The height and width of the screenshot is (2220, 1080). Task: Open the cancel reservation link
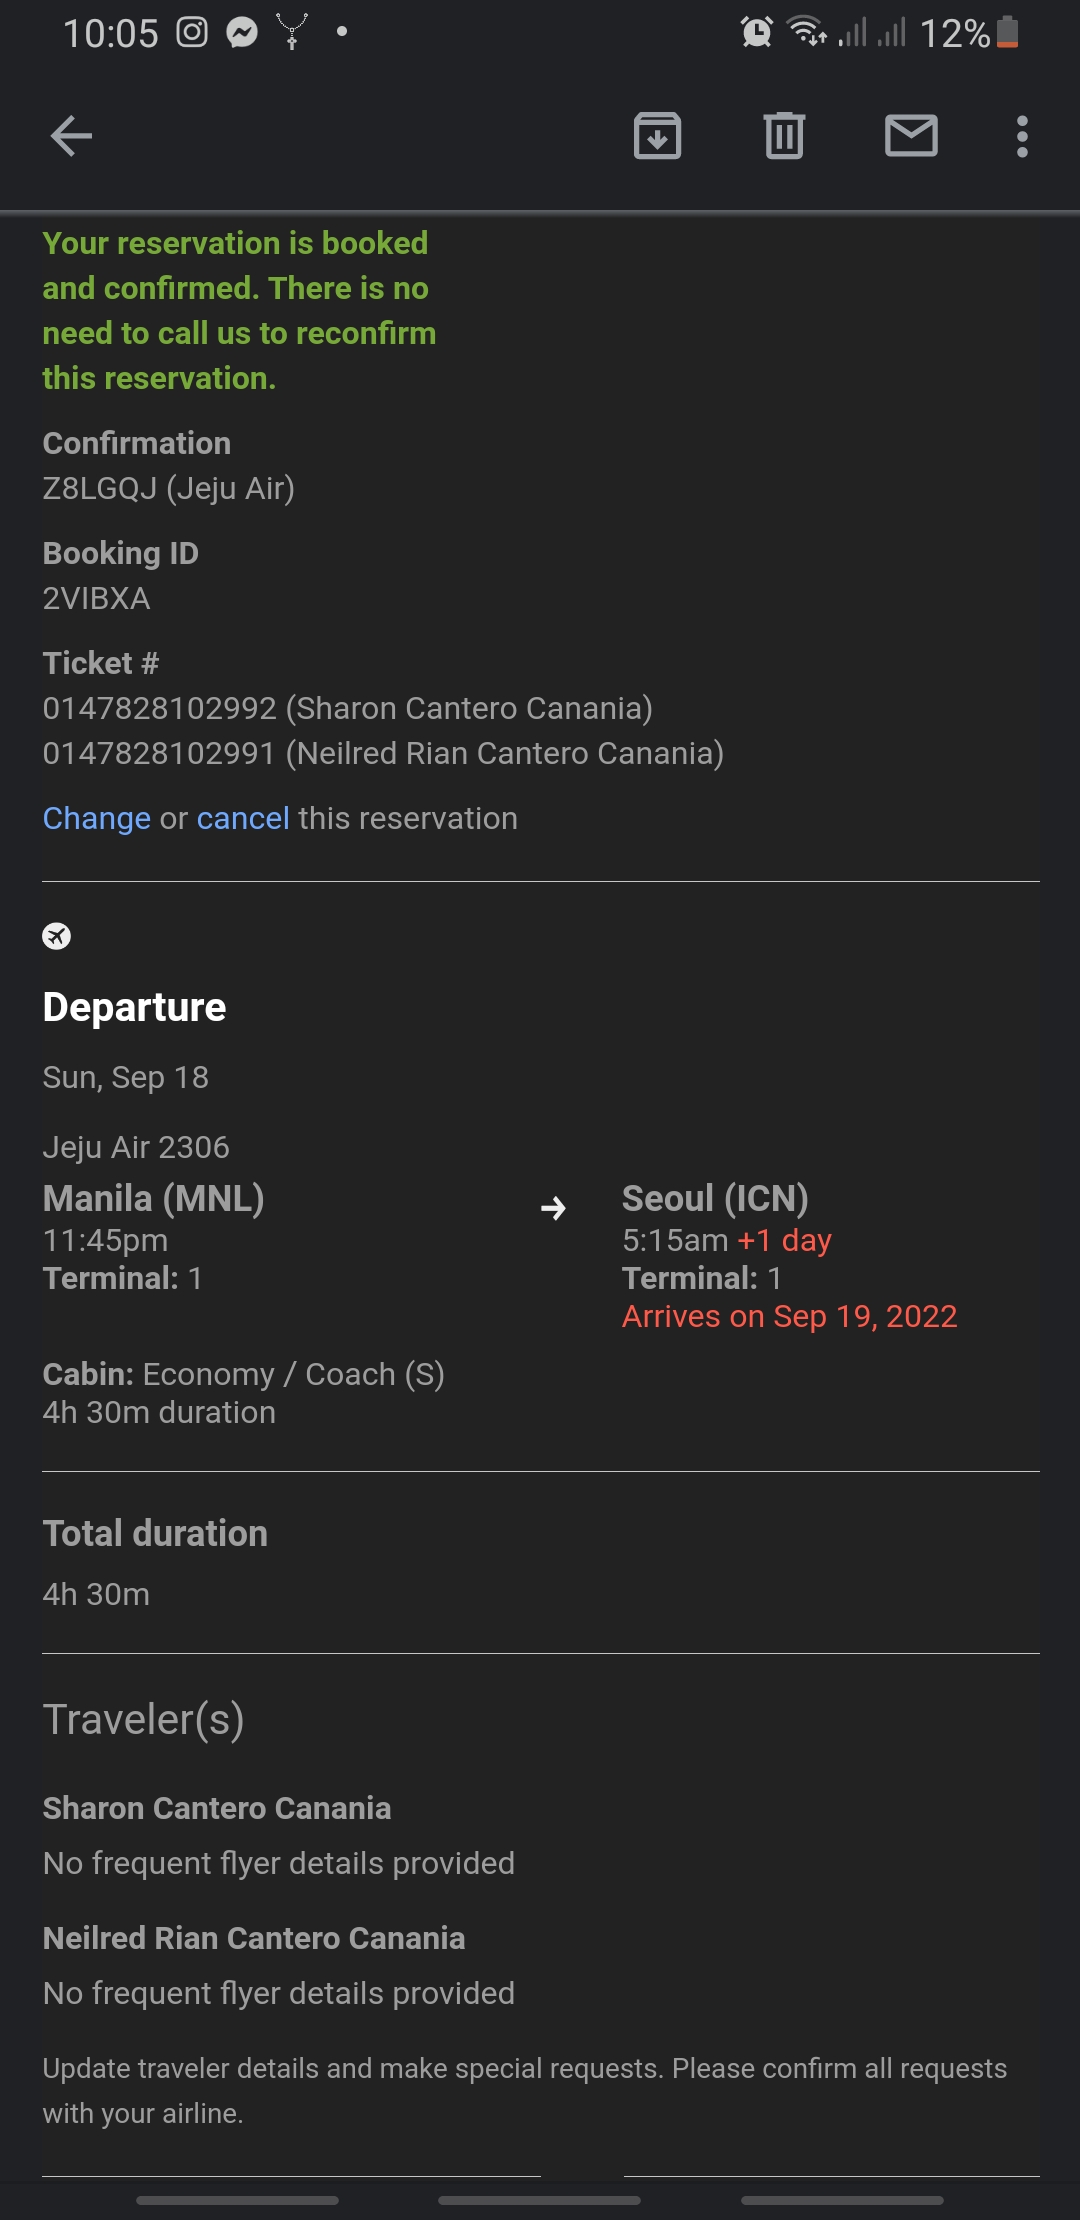click(x=243, y=818)
